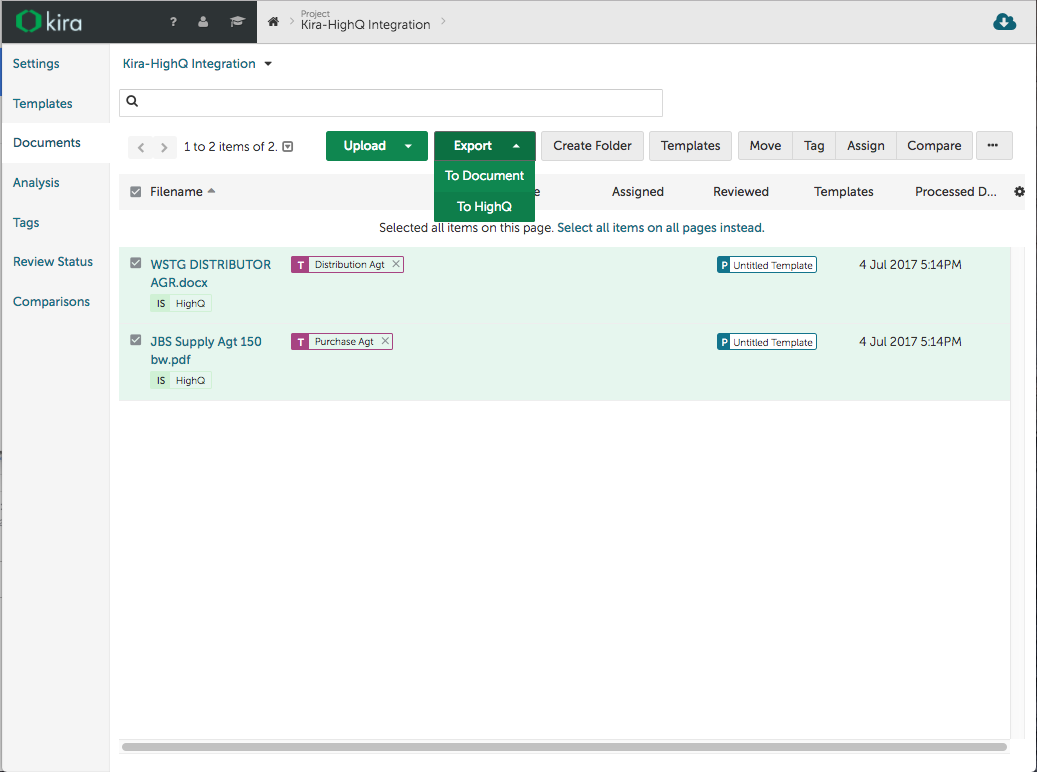The height and width of the screenshot is (772, 1037).
Task: Click IS HighQ badge under WSTG DISTRIBUTOR
Action: (181, 303)
